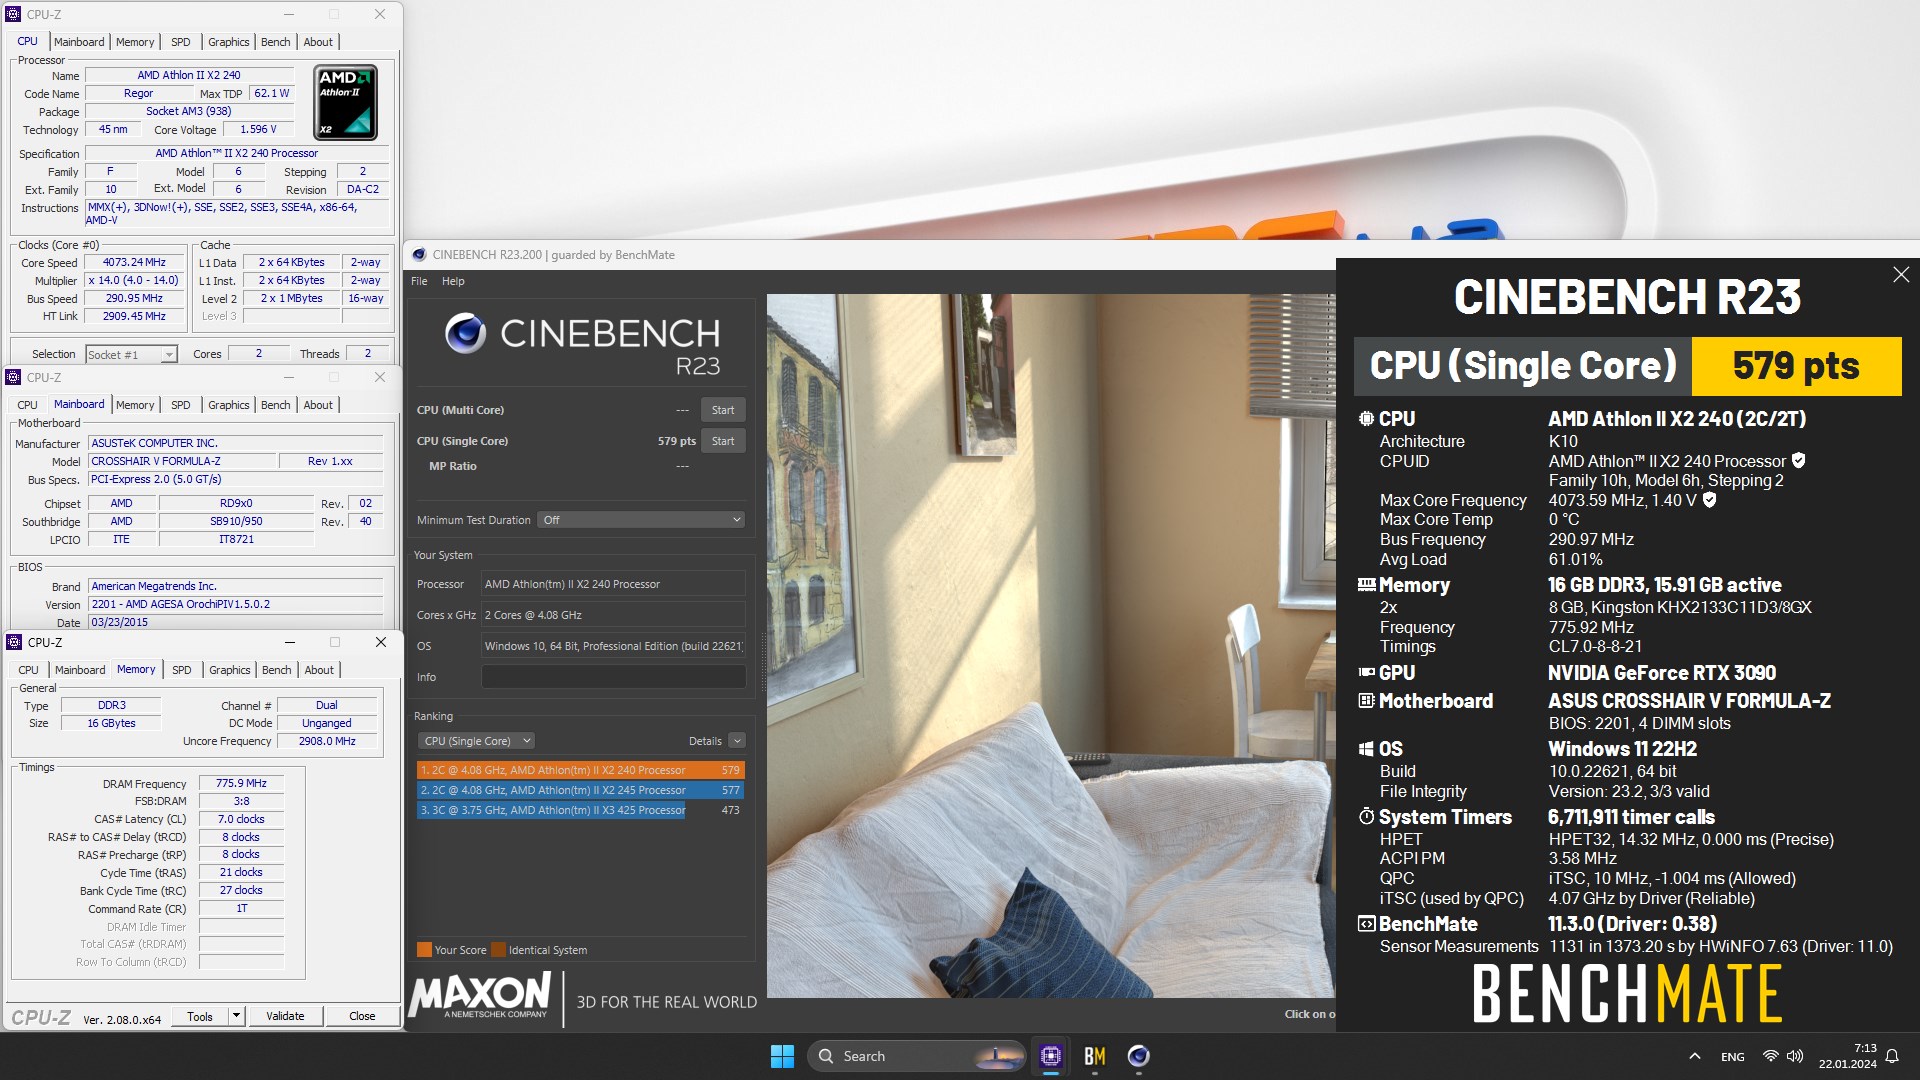
Task: Open Cinebench Help menu
Action: (453, 281)
